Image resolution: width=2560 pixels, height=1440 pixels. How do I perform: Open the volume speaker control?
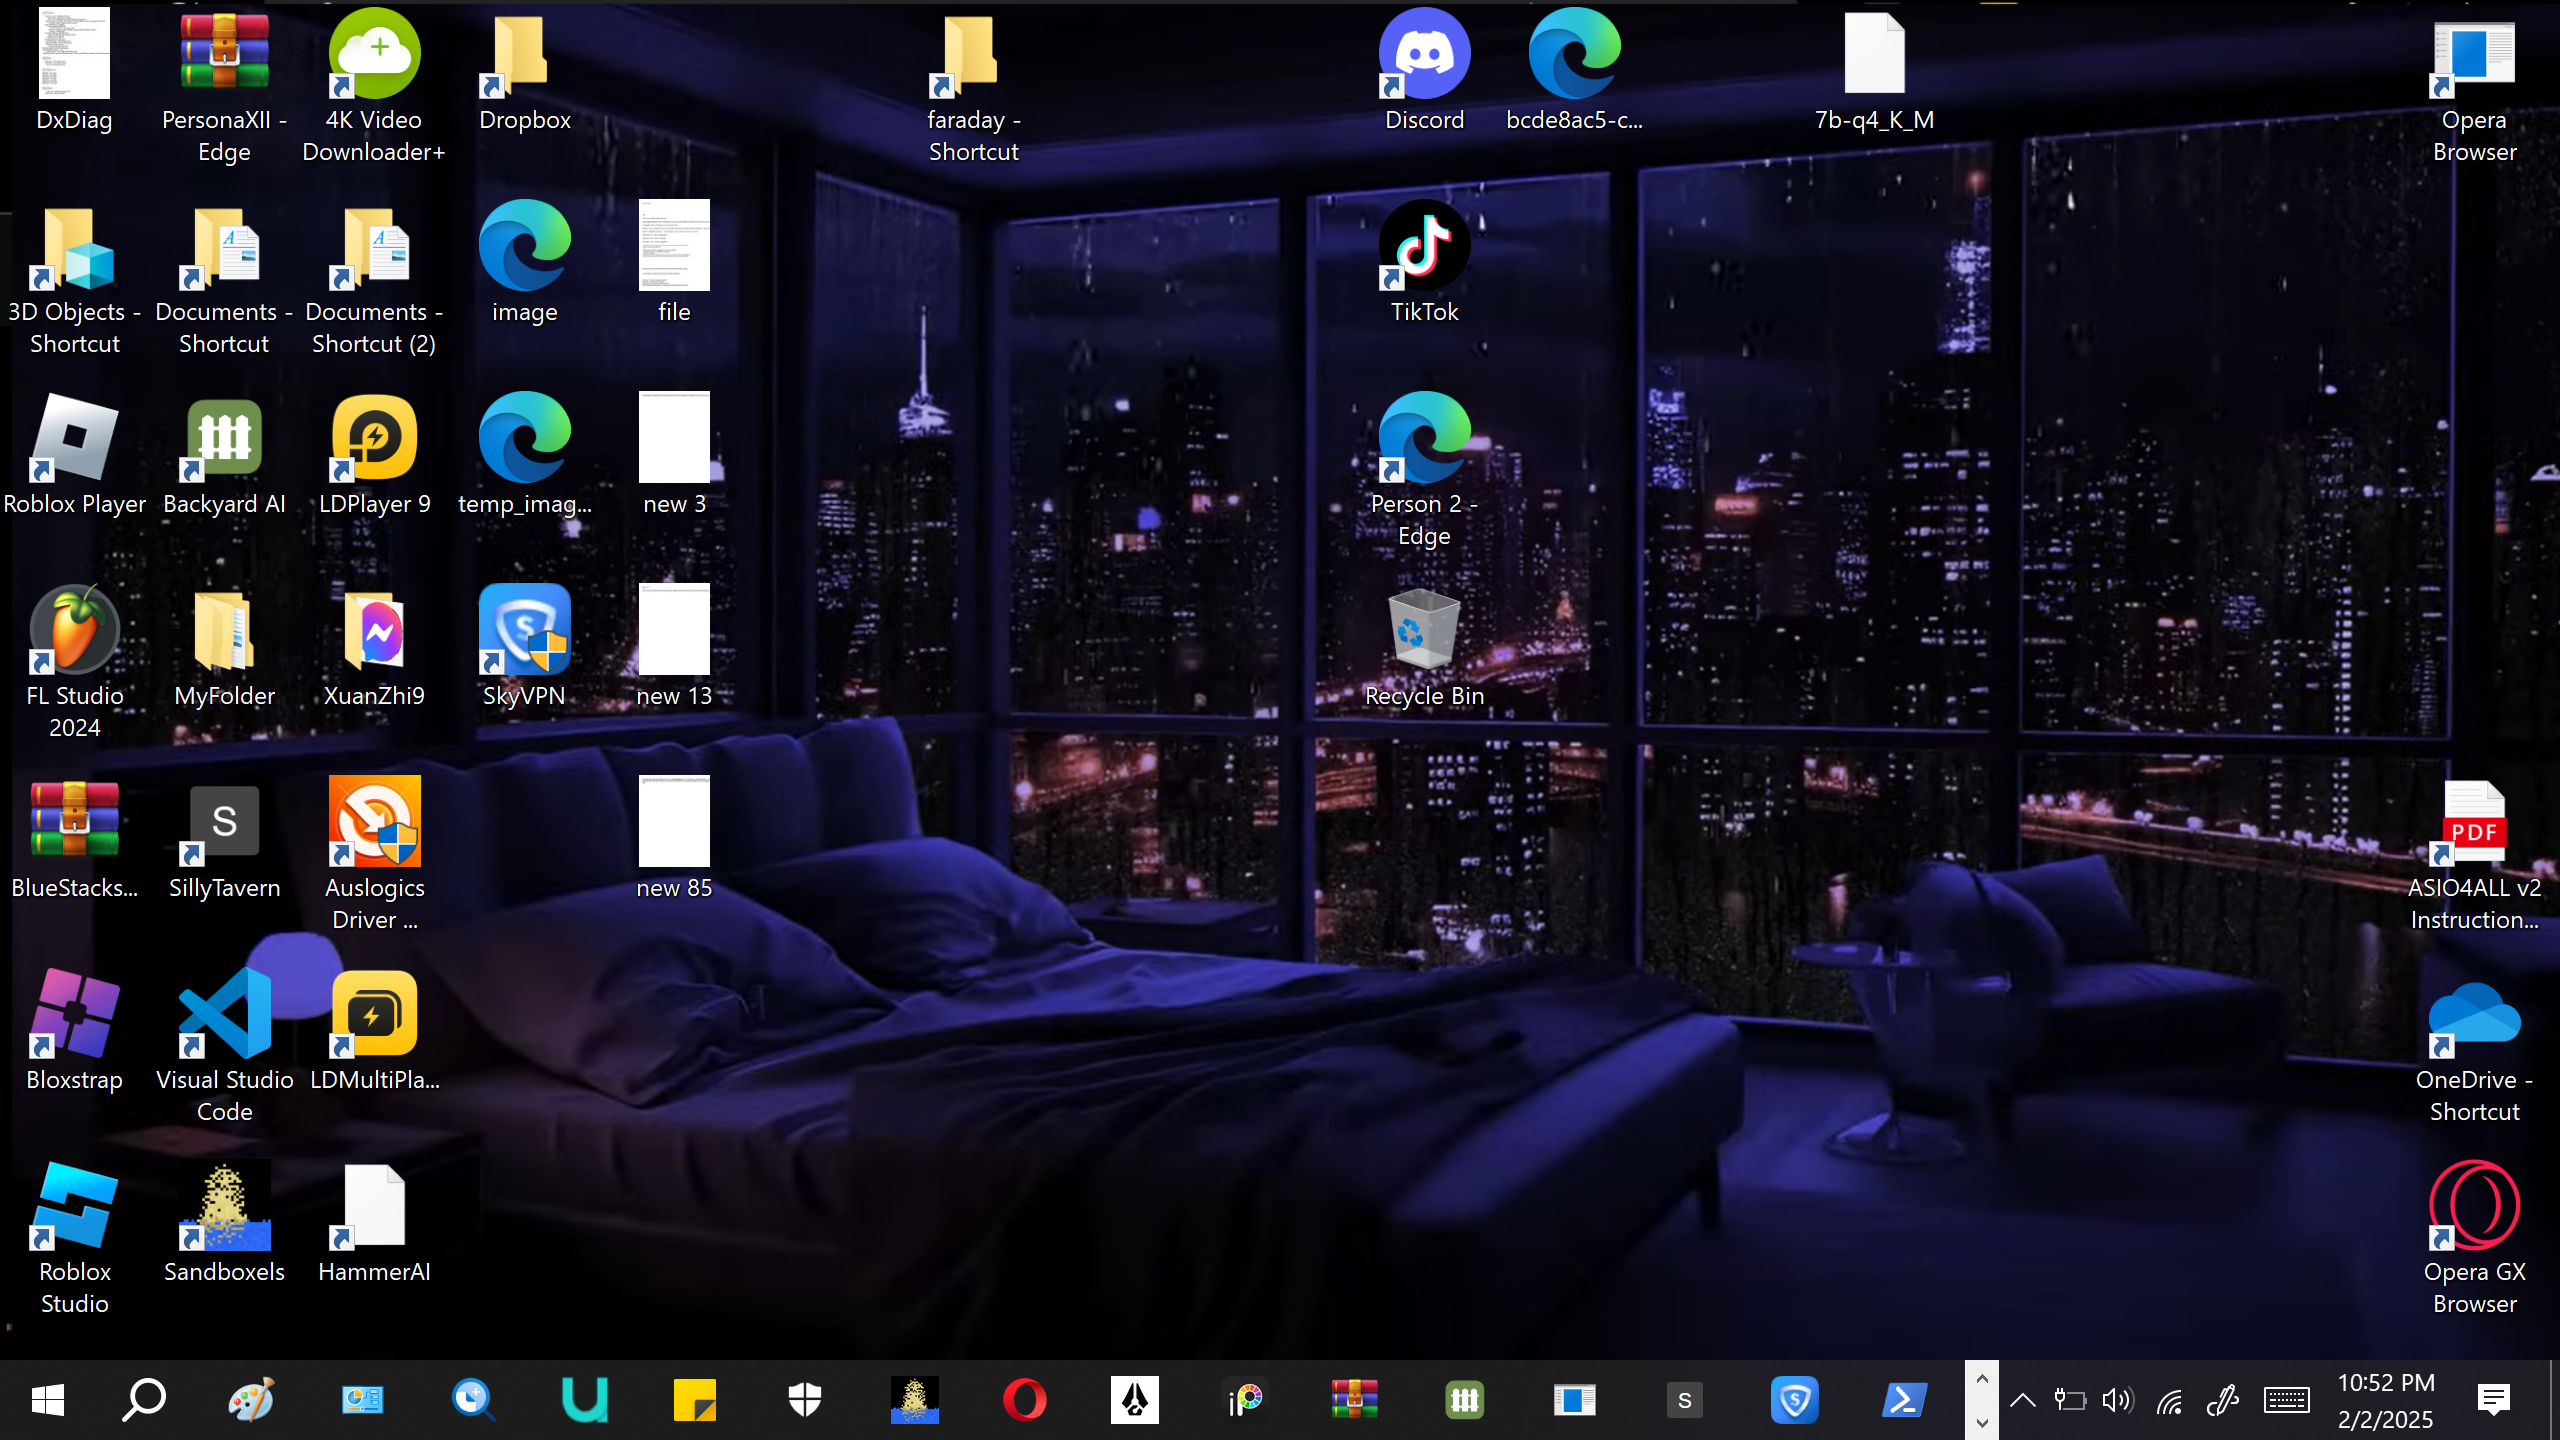click(x=2117, y=1400)
